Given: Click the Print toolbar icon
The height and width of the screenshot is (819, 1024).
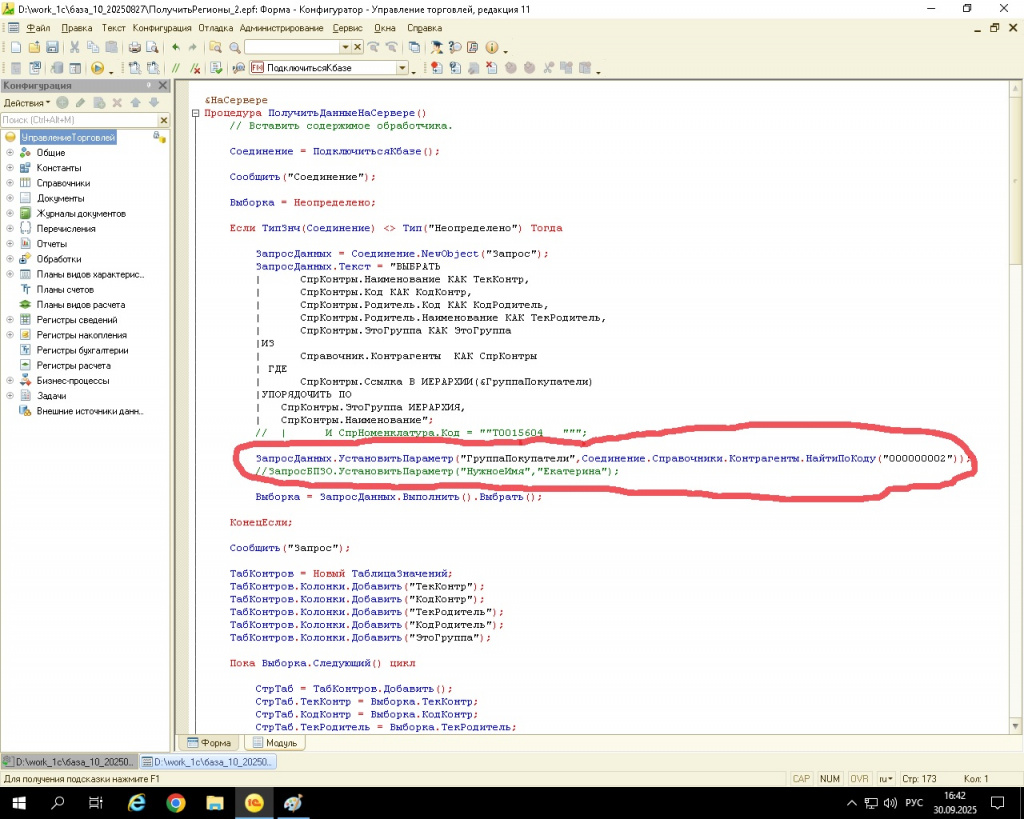Looking at the screenshot, I should point(136,47).
